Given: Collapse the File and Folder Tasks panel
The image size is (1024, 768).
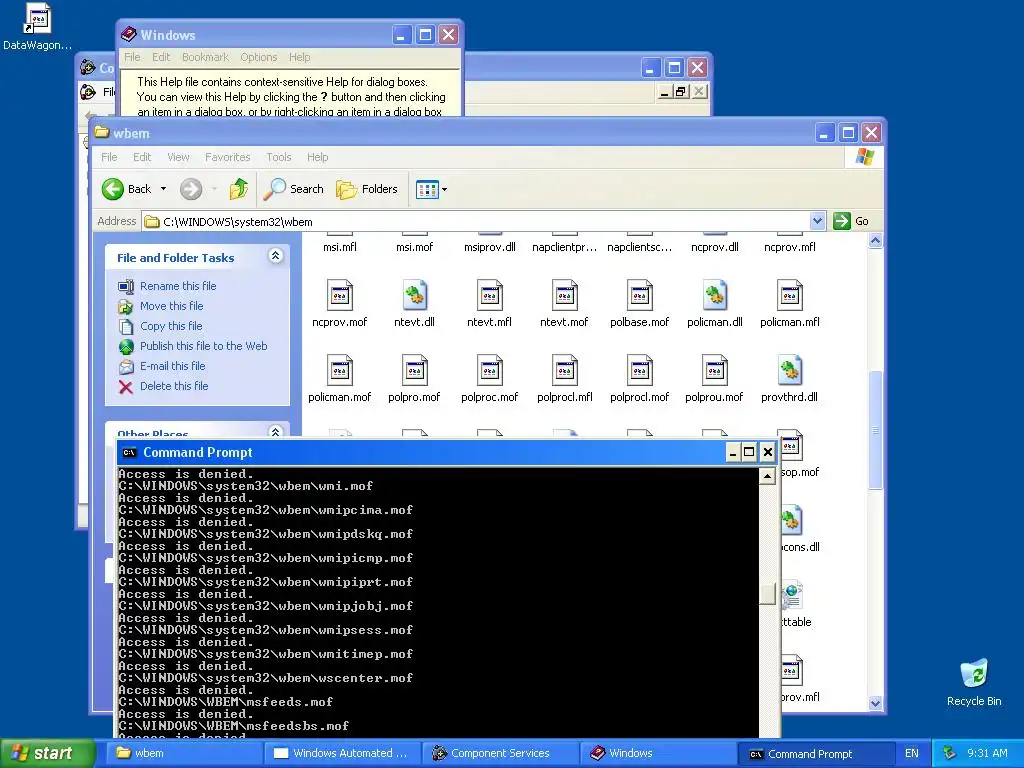Looking at the screenshot, I should 276,256.
